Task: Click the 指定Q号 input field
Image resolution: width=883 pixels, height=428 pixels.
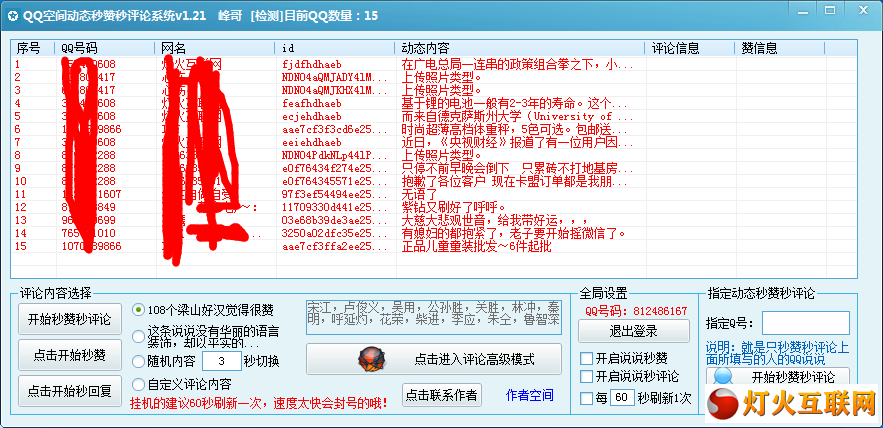Action: (x=806, y=323)
